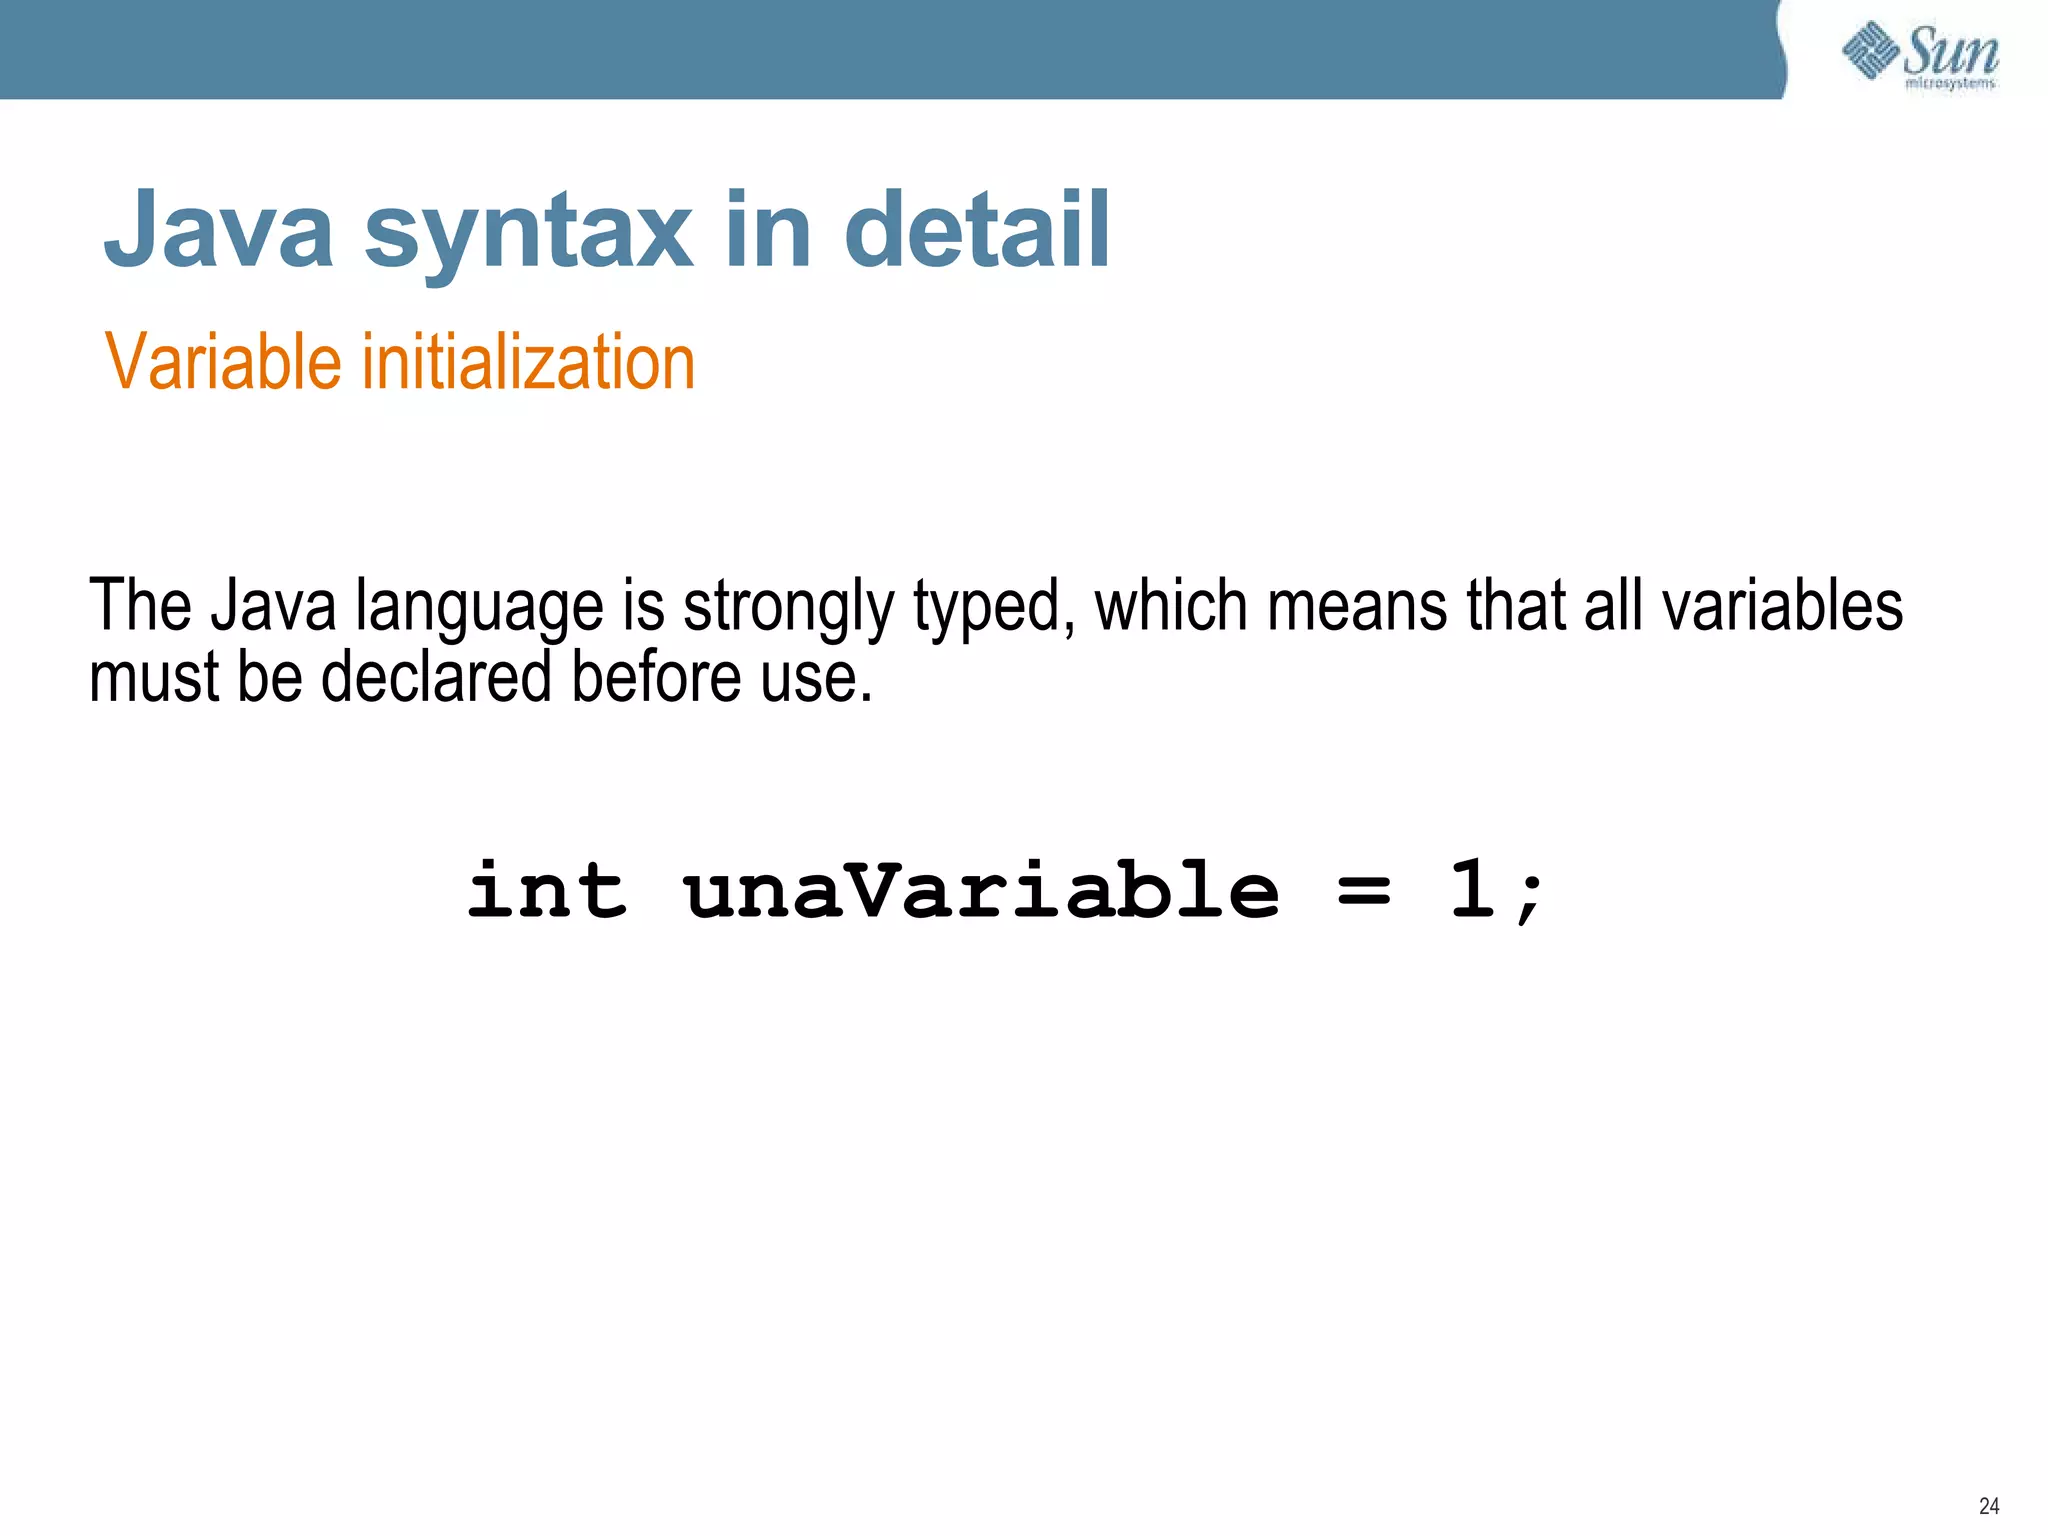Viewport: 2048px width, 1536px height.
Task: Click the slide page number 24
Action: click(x=1989, y=1506)
